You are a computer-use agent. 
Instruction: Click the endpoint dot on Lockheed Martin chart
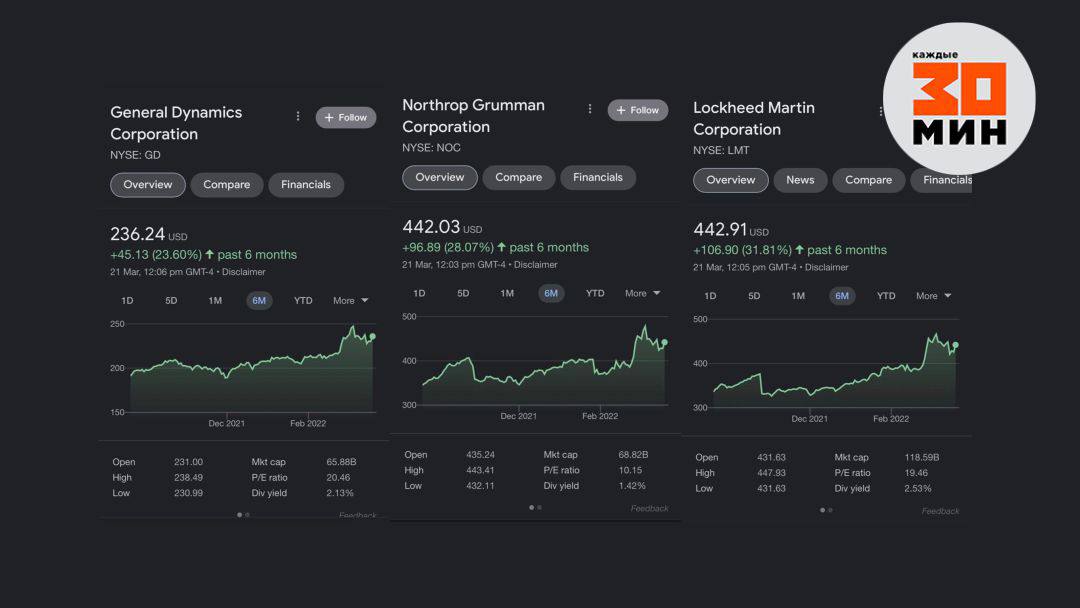click(955, 345)
